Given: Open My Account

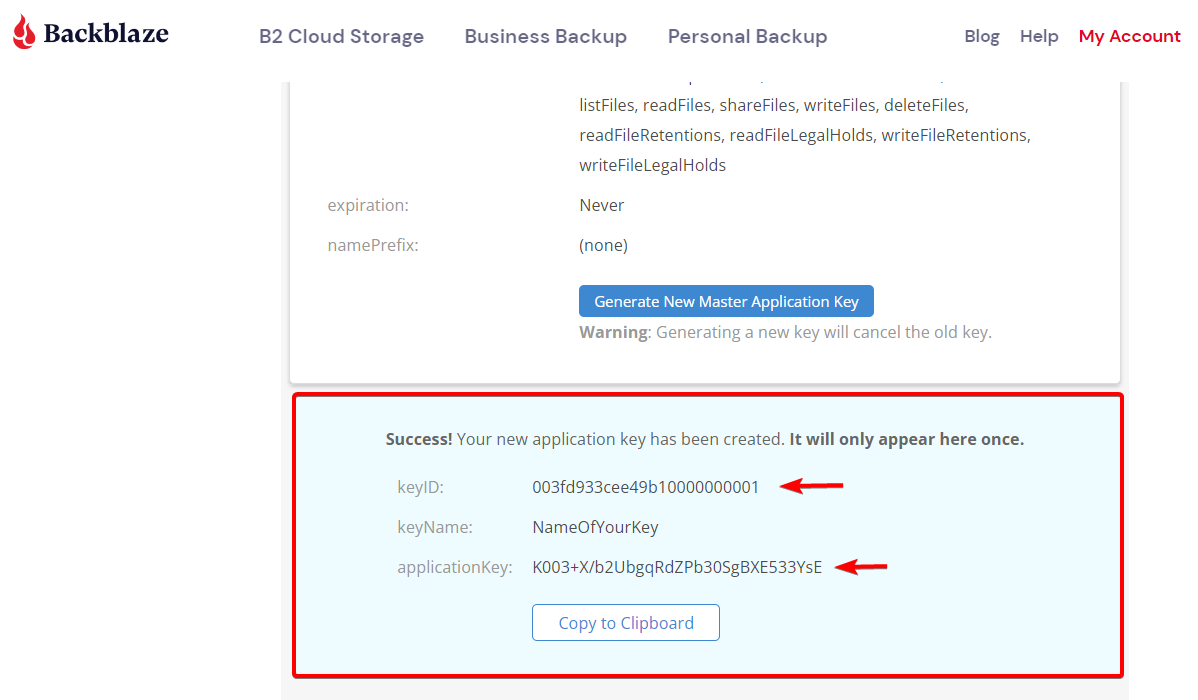Looking at the screenshot, I should [1129, 36].
